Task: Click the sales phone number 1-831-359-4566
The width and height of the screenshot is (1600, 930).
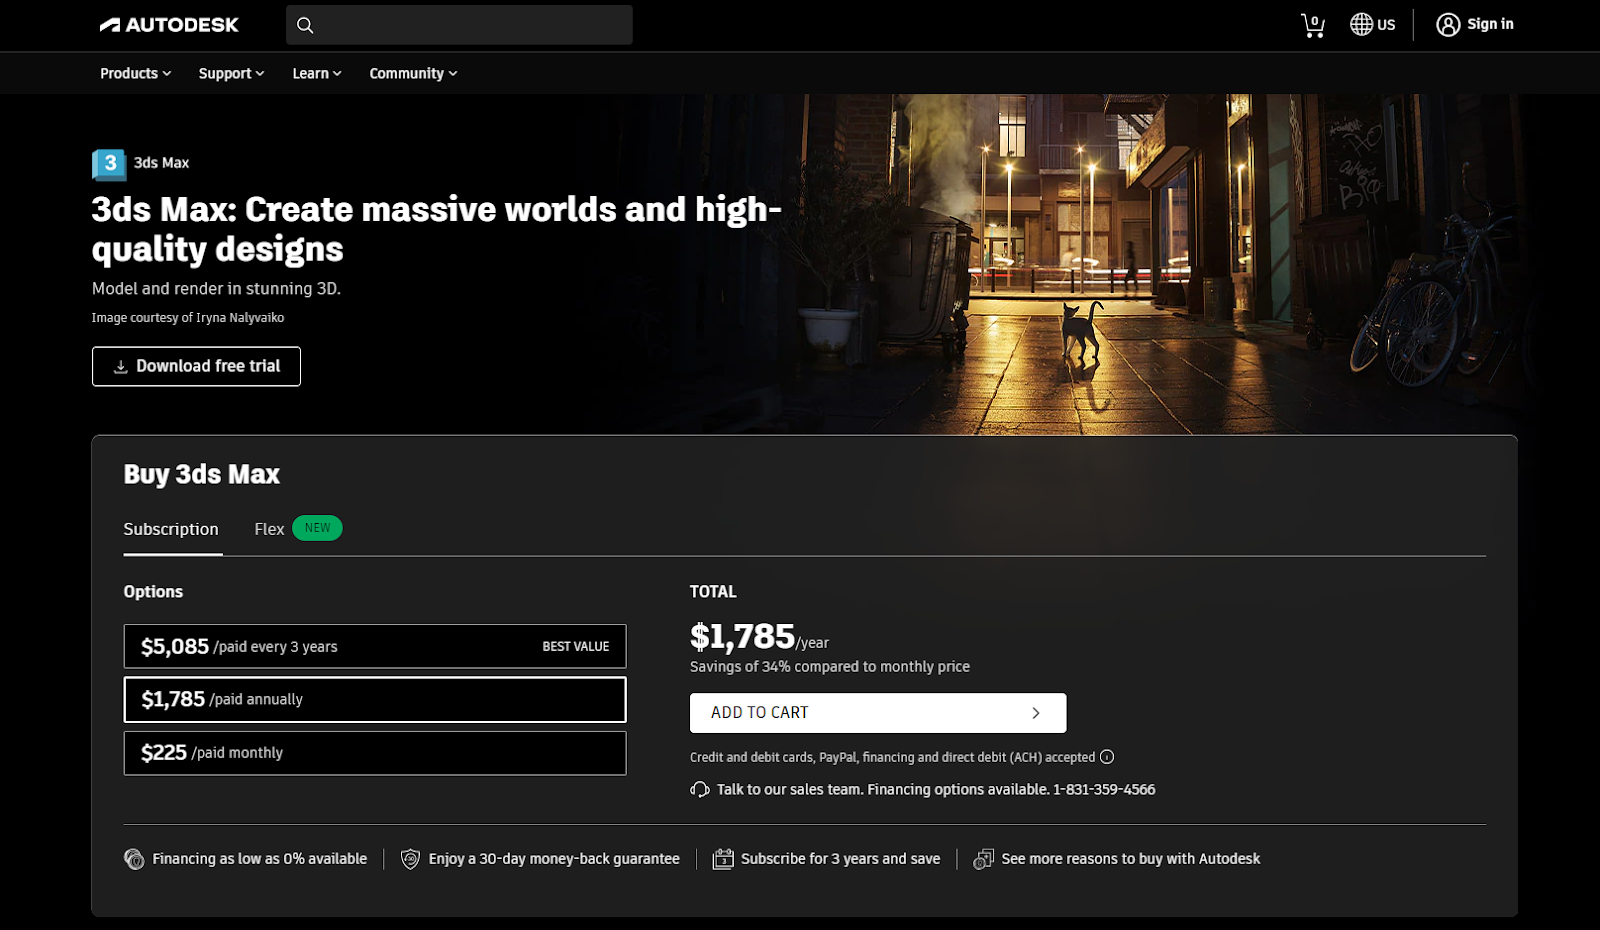Action: click(1104, 790)
